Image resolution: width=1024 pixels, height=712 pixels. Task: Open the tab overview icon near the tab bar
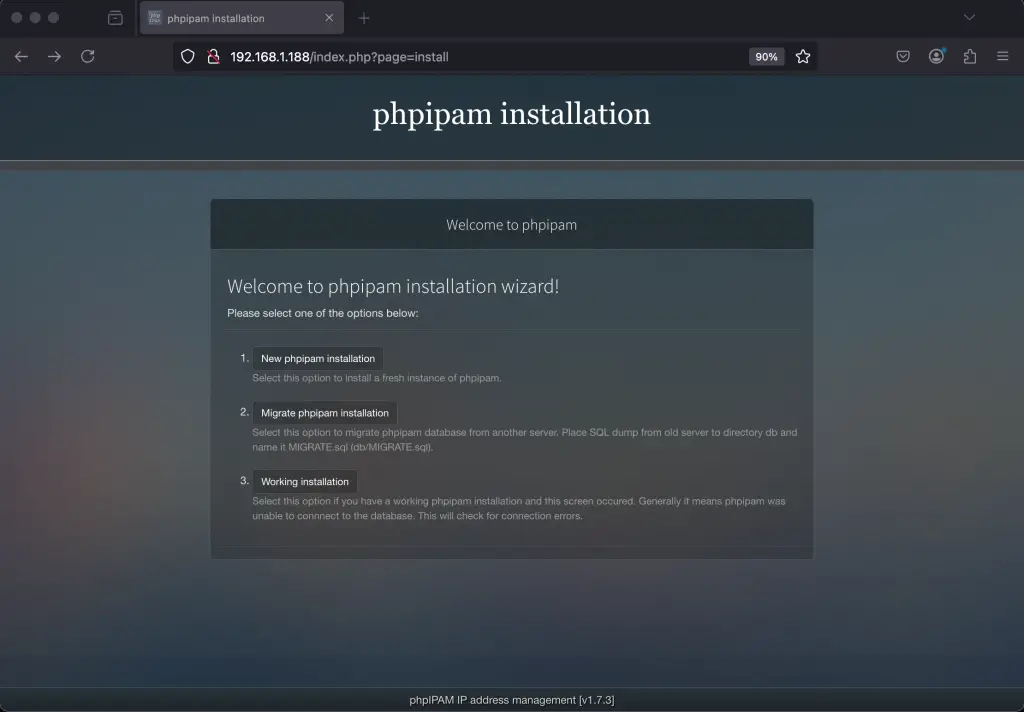tap(115, 17)
